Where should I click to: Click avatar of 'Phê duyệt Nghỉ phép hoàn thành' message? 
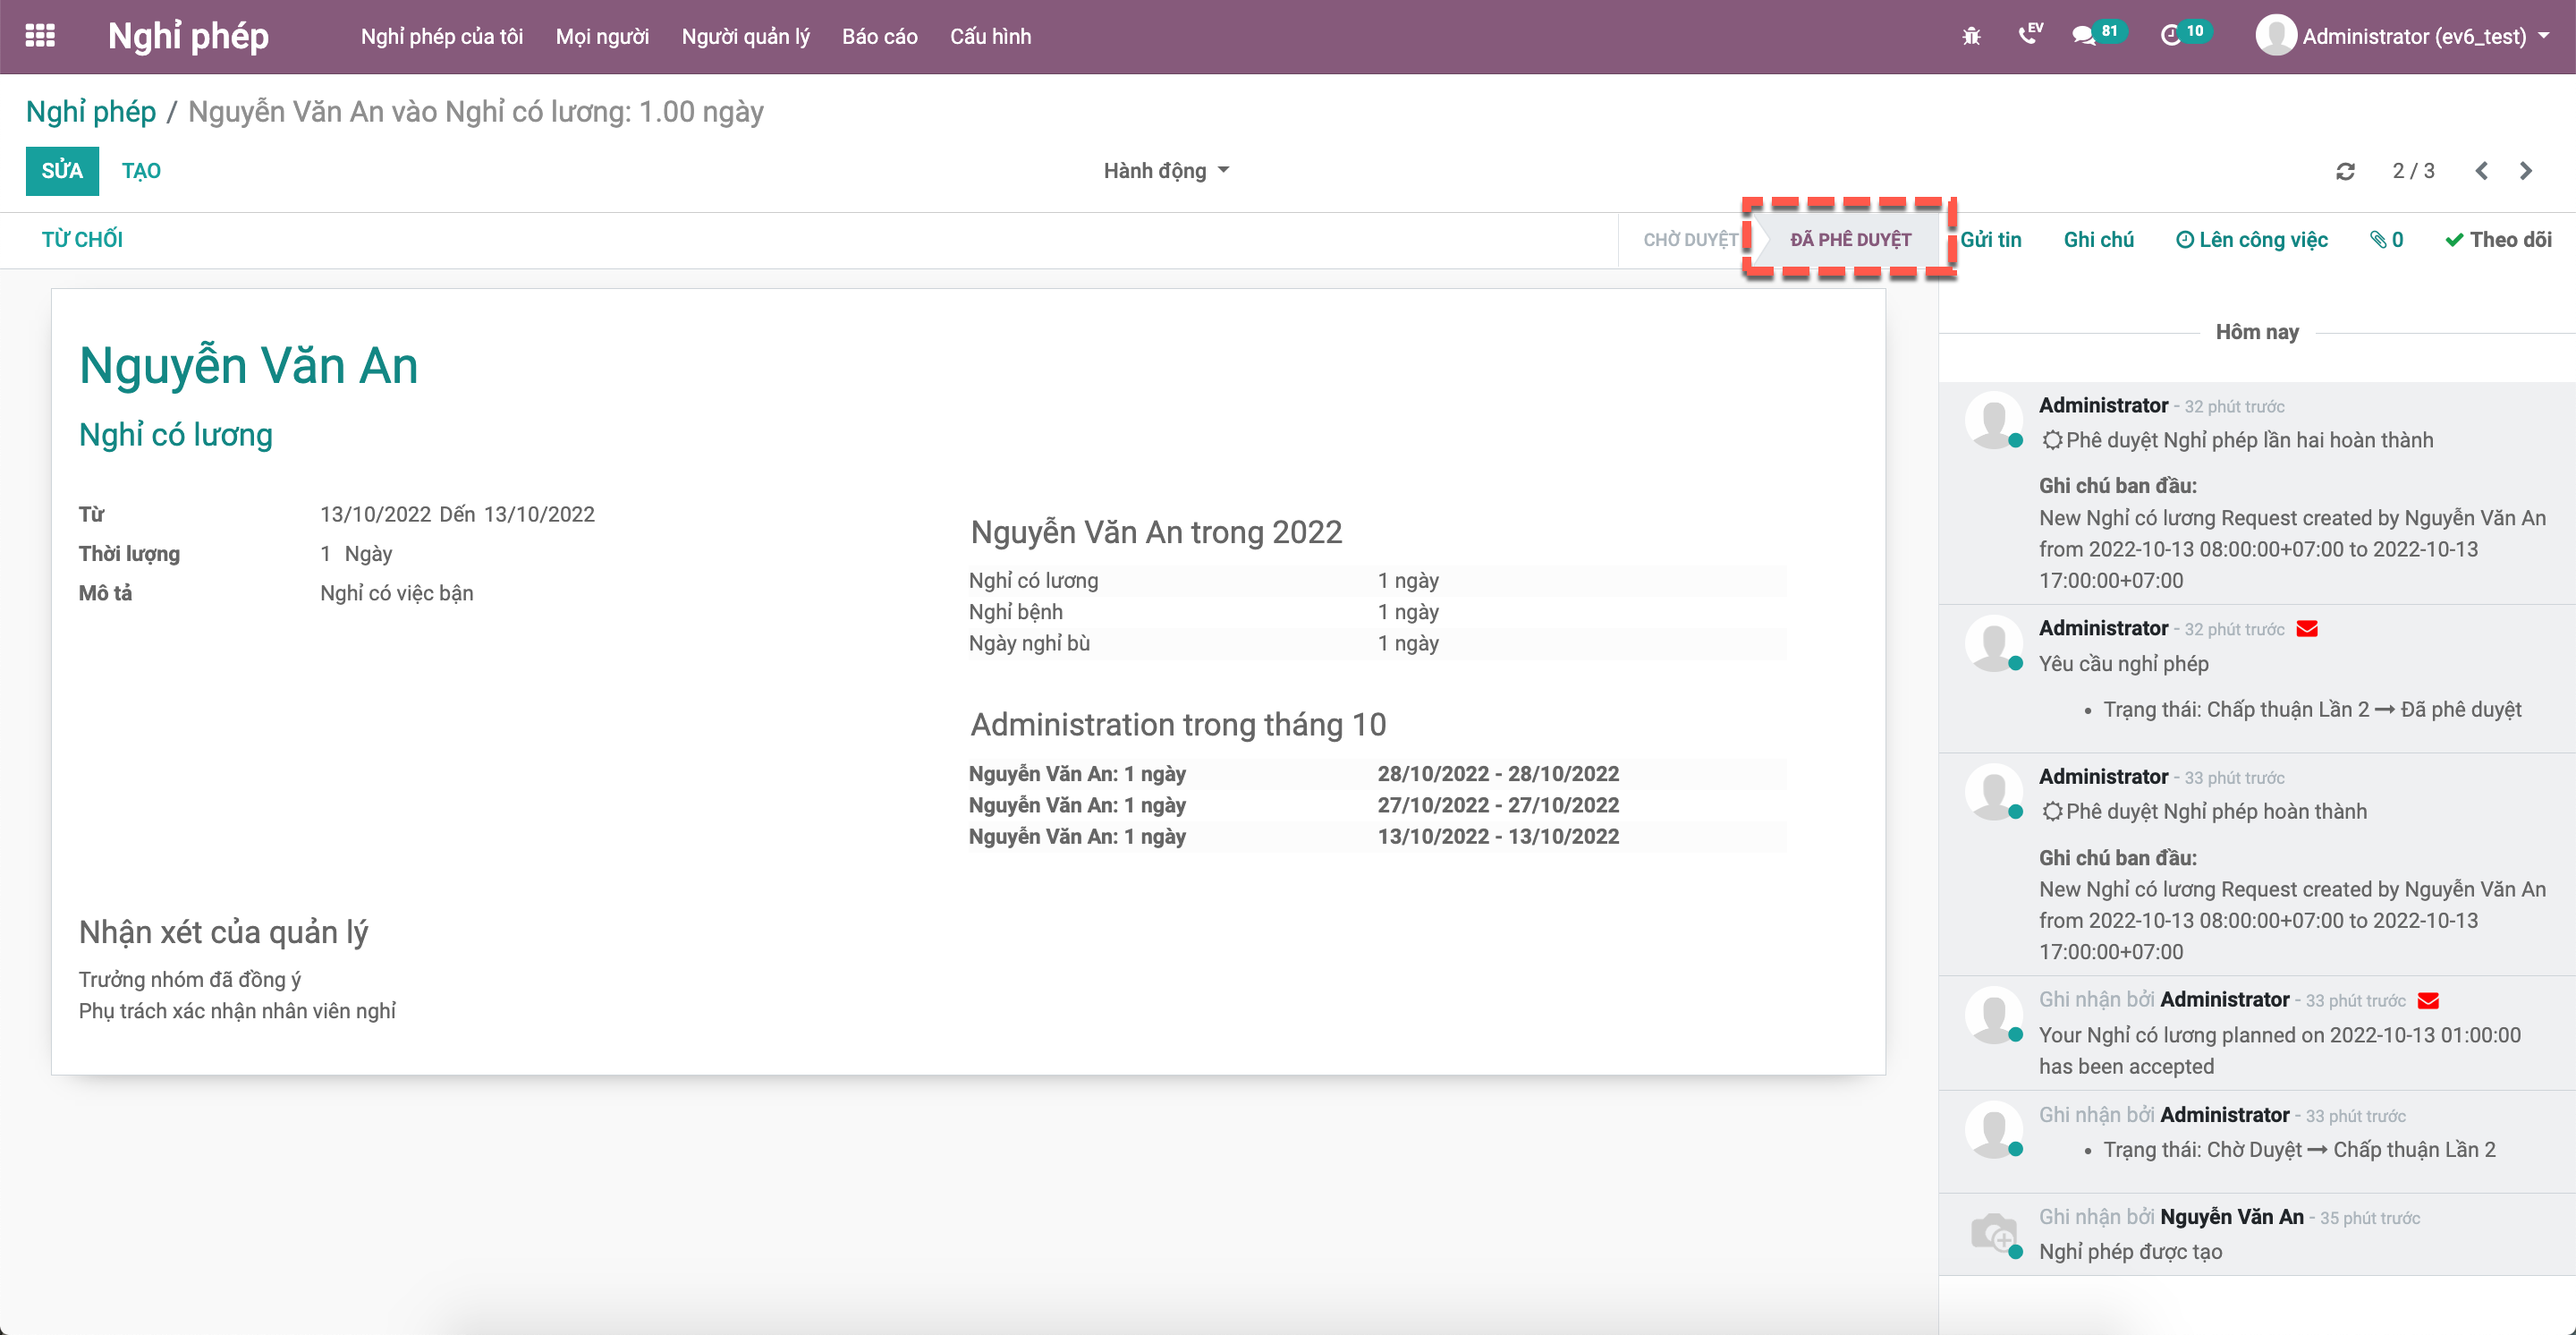pyautogui.click(x=1993, y=792)
